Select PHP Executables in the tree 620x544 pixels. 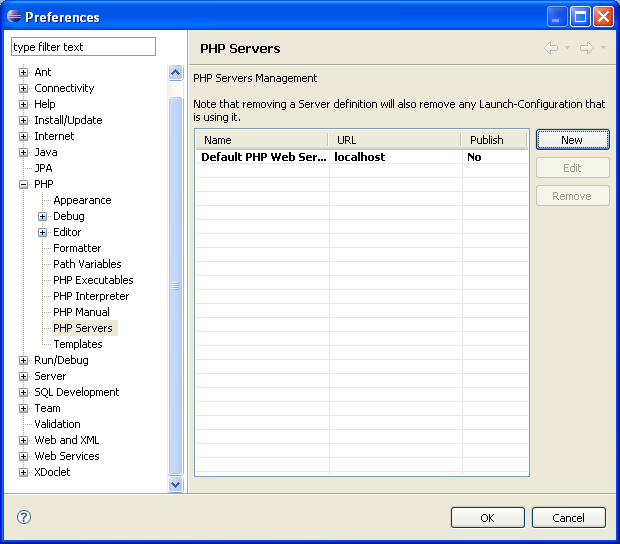point(93,280)
